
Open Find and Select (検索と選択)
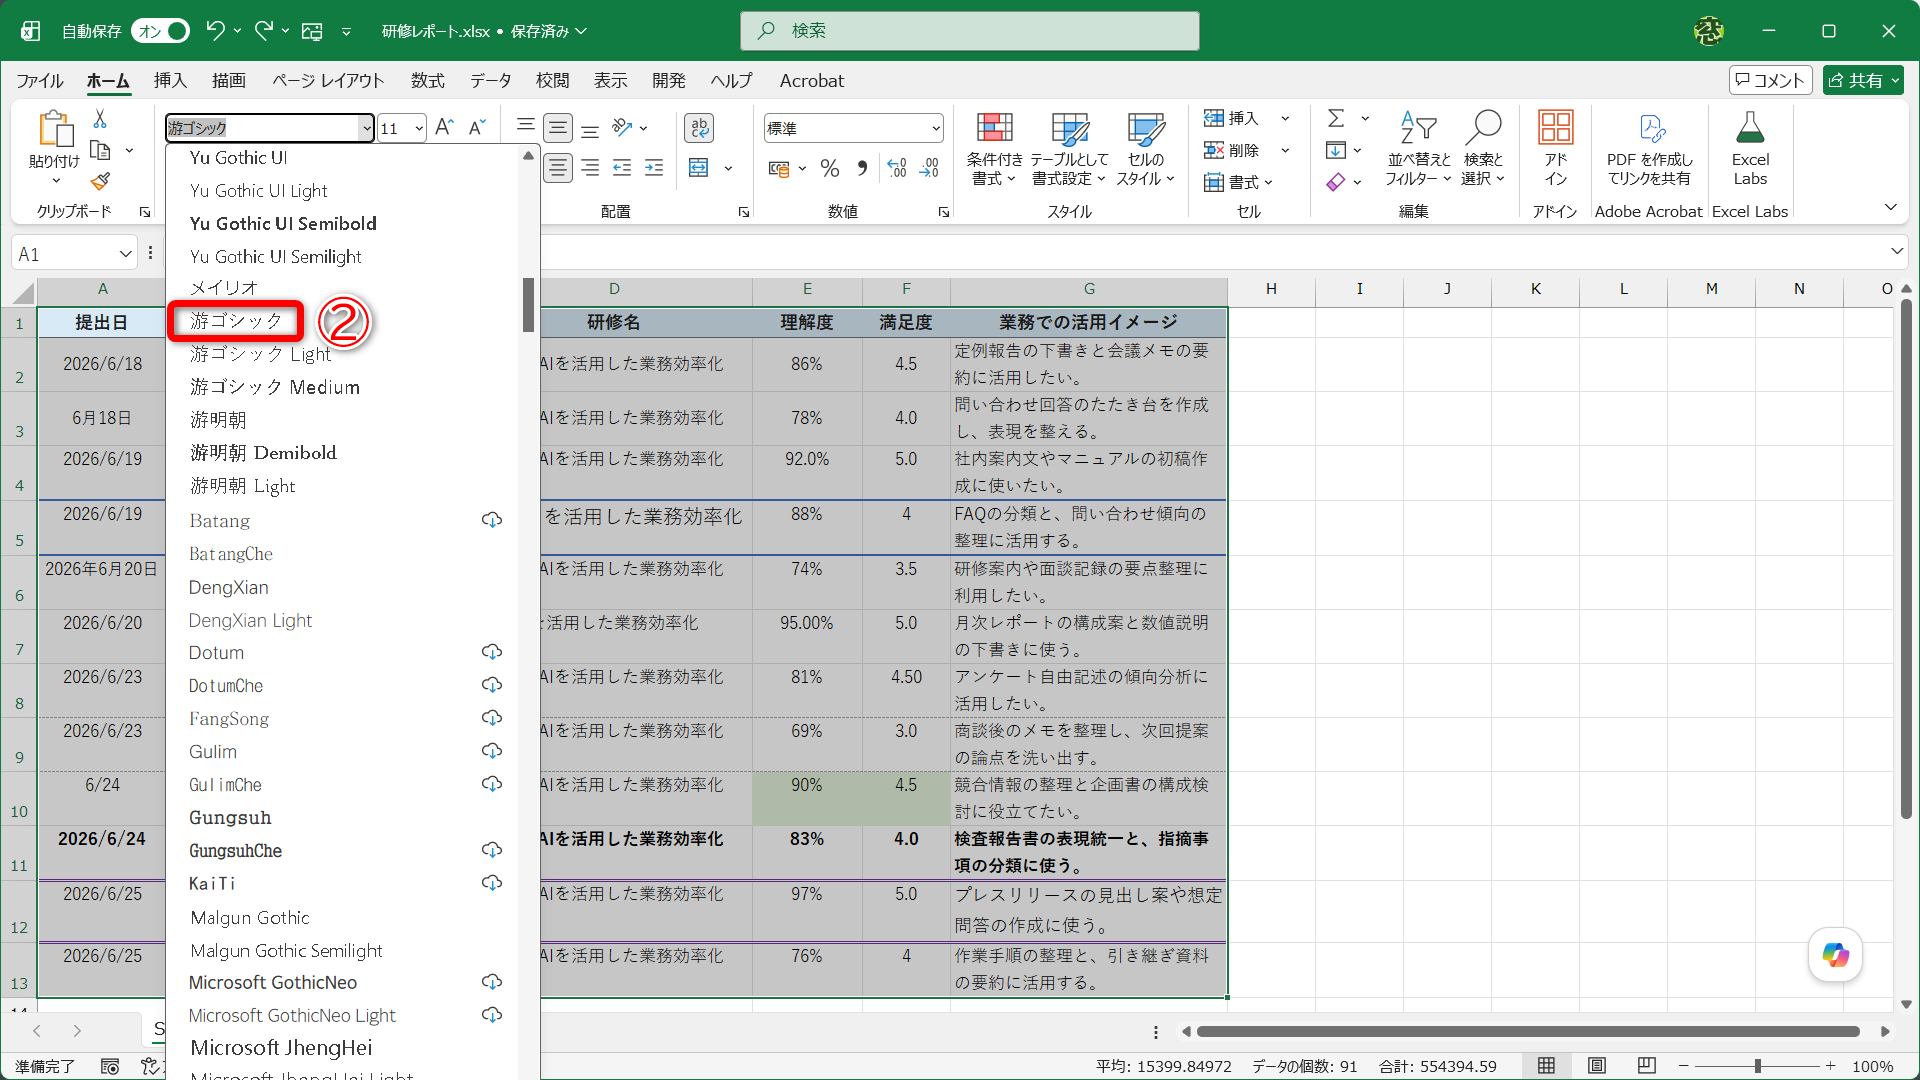coord(1483,148)
